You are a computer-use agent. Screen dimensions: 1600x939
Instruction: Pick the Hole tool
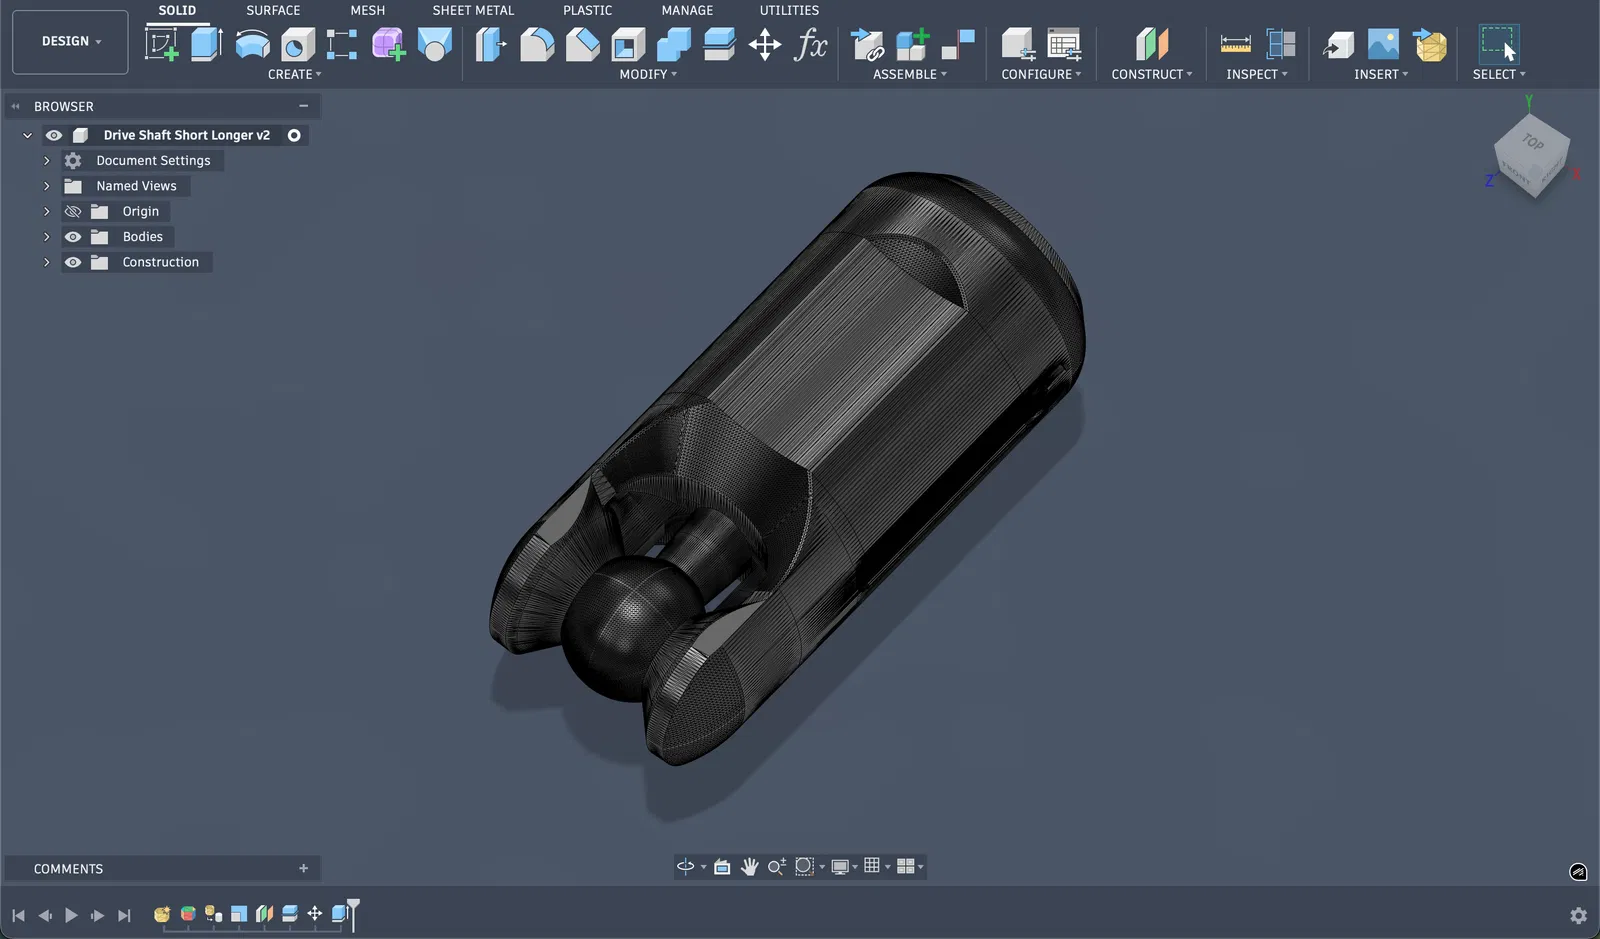coord(298,44)
